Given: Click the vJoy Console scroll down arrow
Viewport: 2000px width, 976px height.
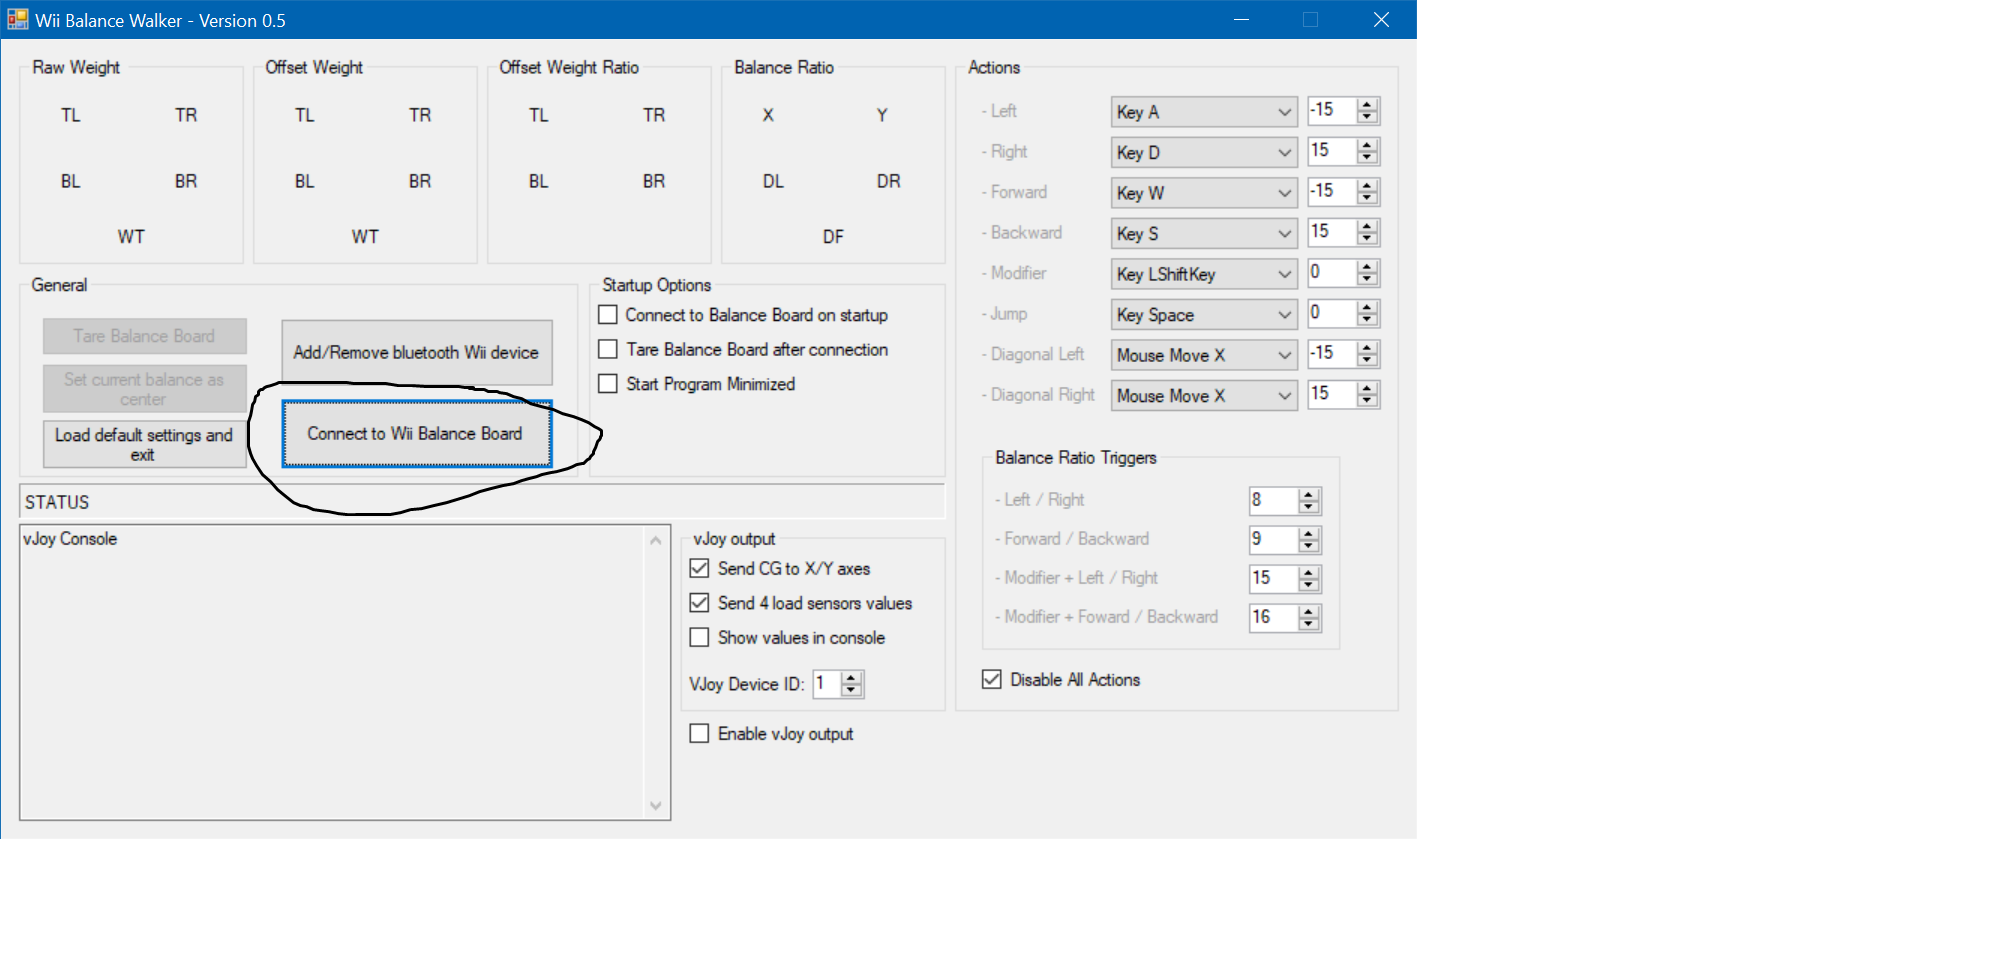Looking at the screenshot, I should point(656,805).
